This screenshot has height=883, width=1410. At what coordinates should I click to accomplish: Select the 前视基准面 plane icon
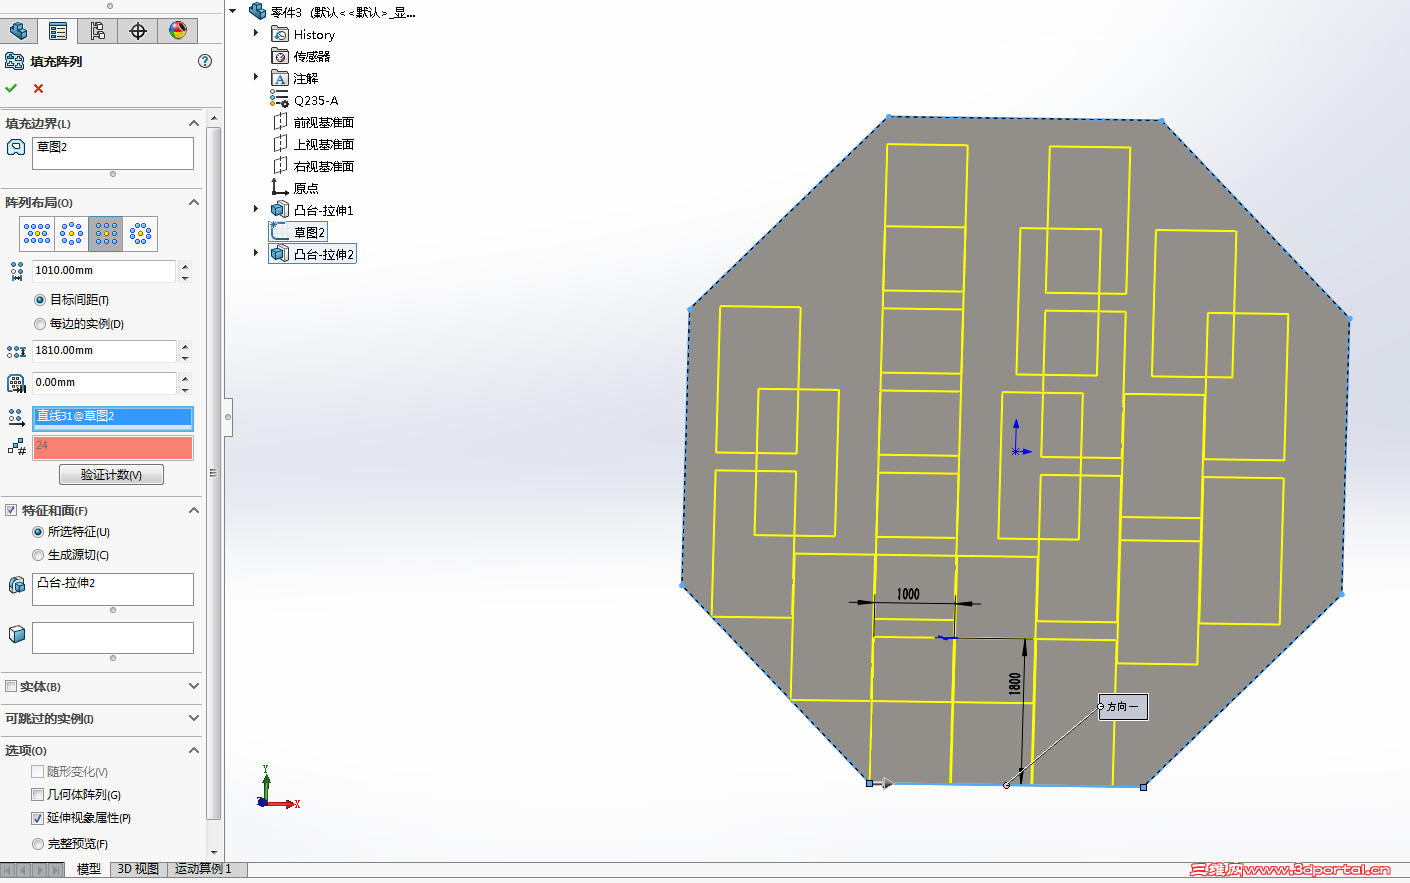pyautogui.click(x=280, y=122)
